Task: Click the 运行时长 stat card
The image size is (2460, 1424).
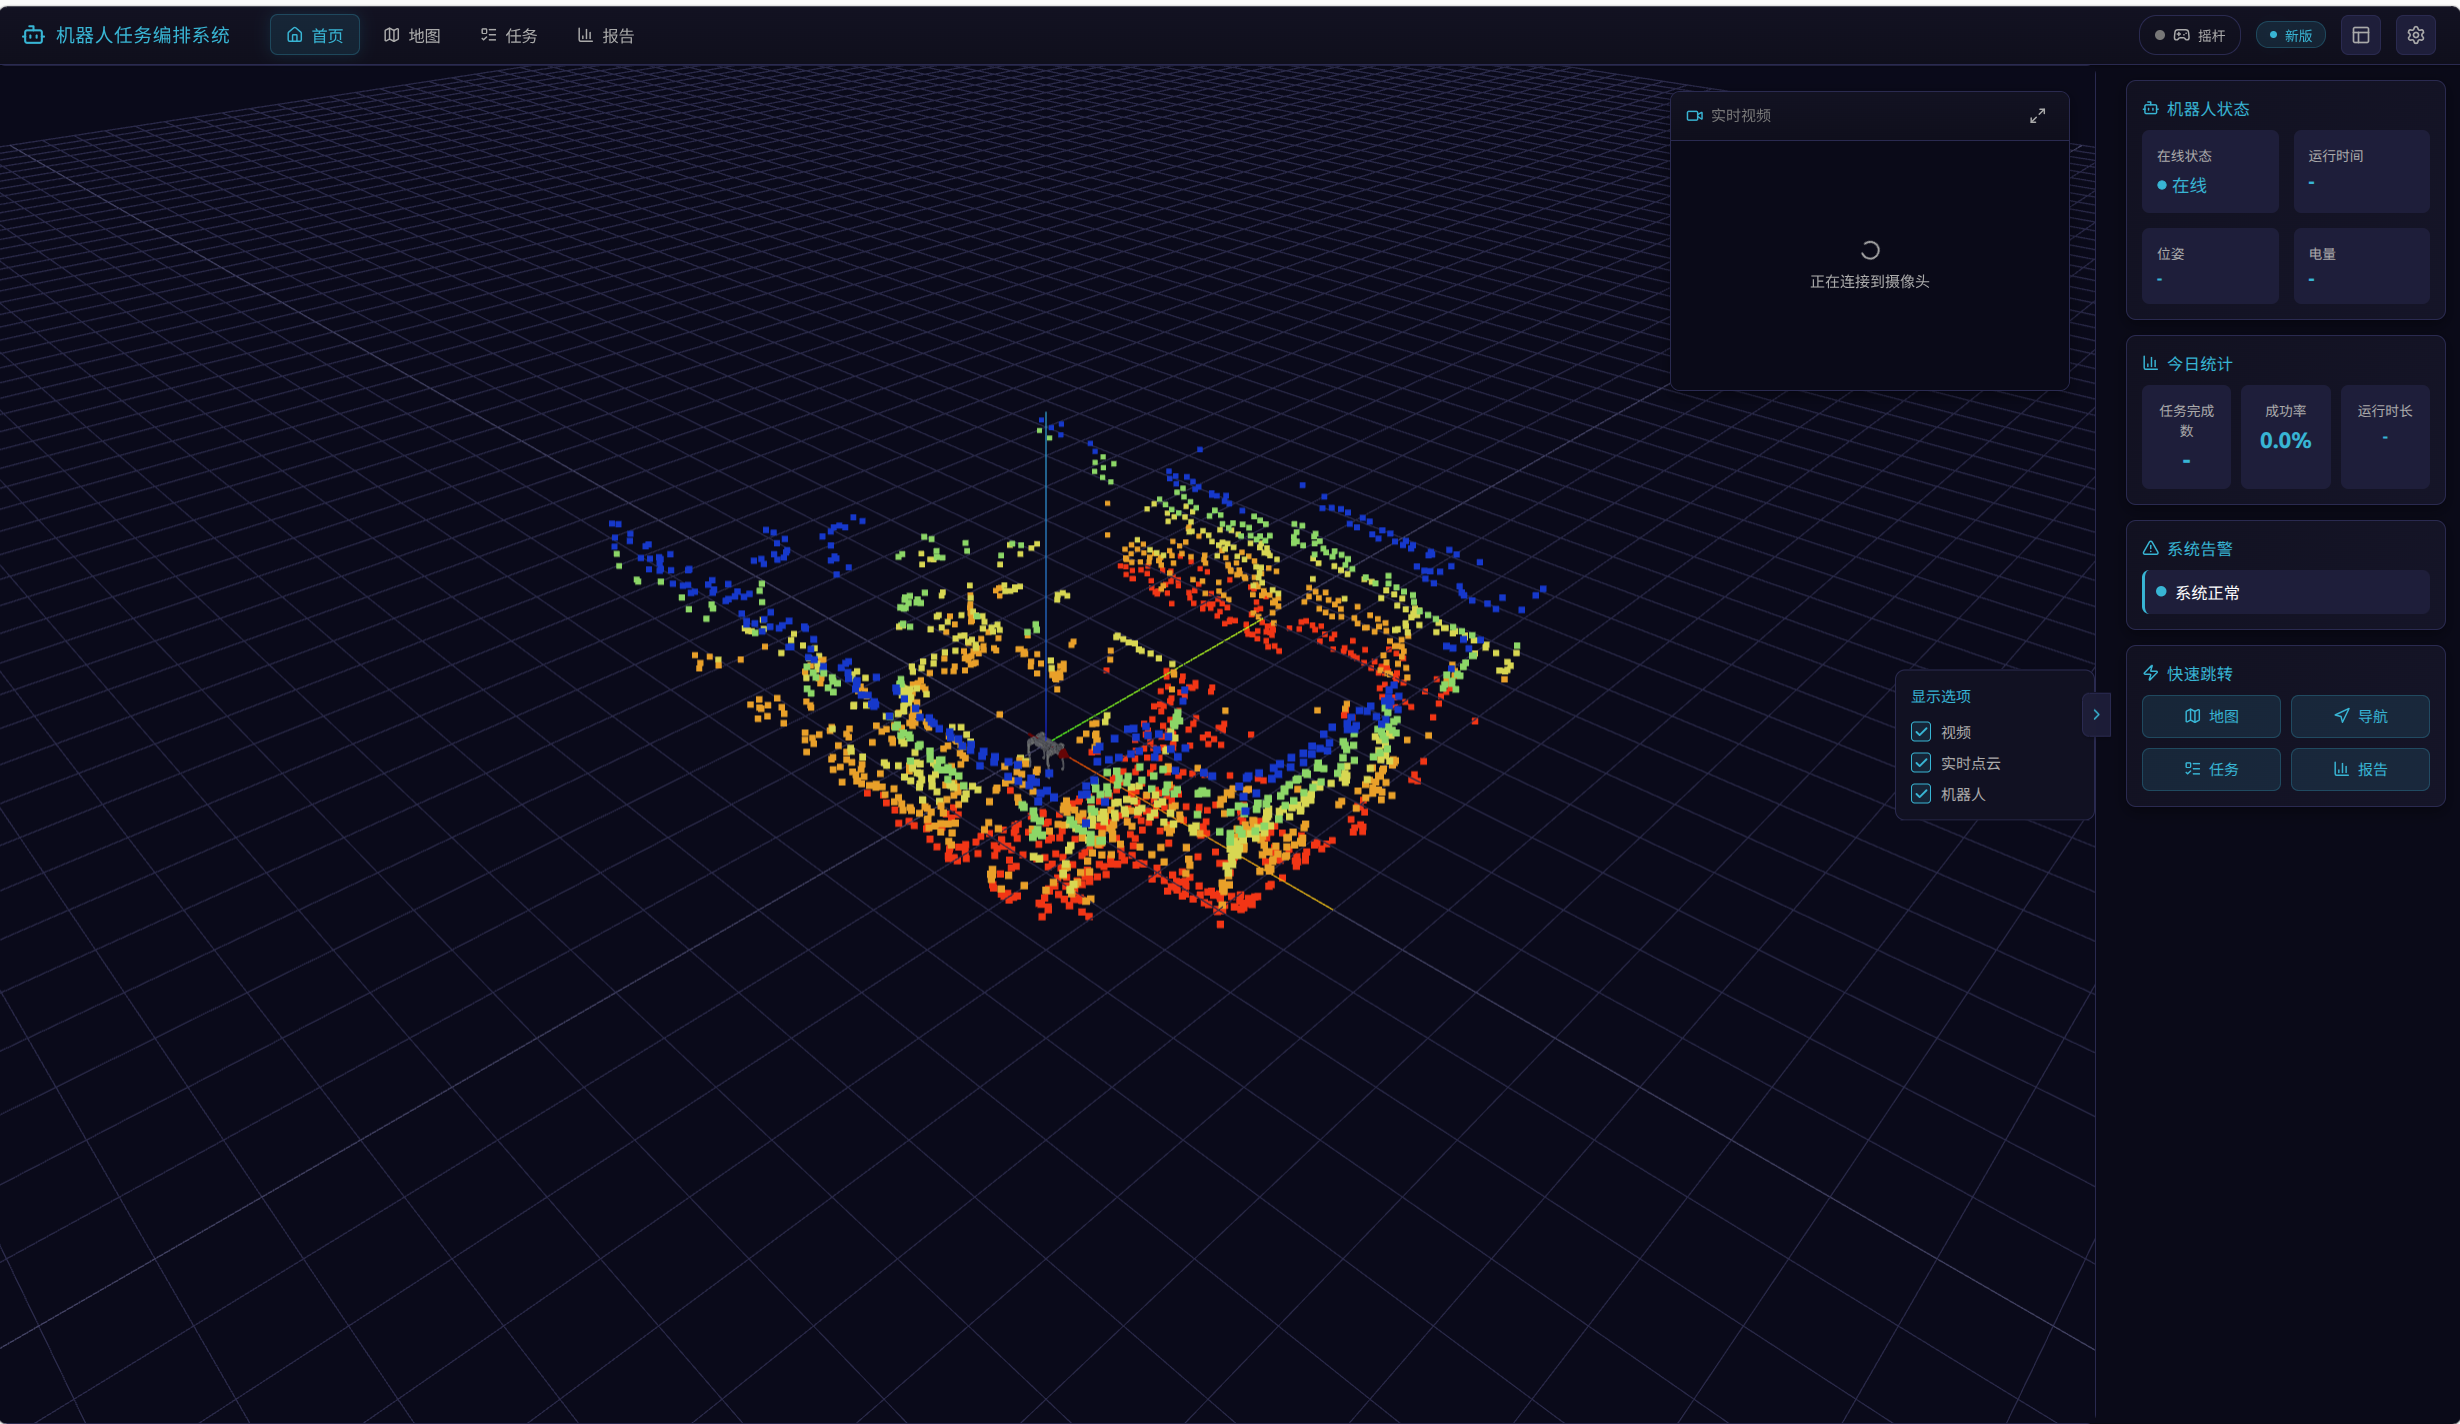Action: [2385, 437]
